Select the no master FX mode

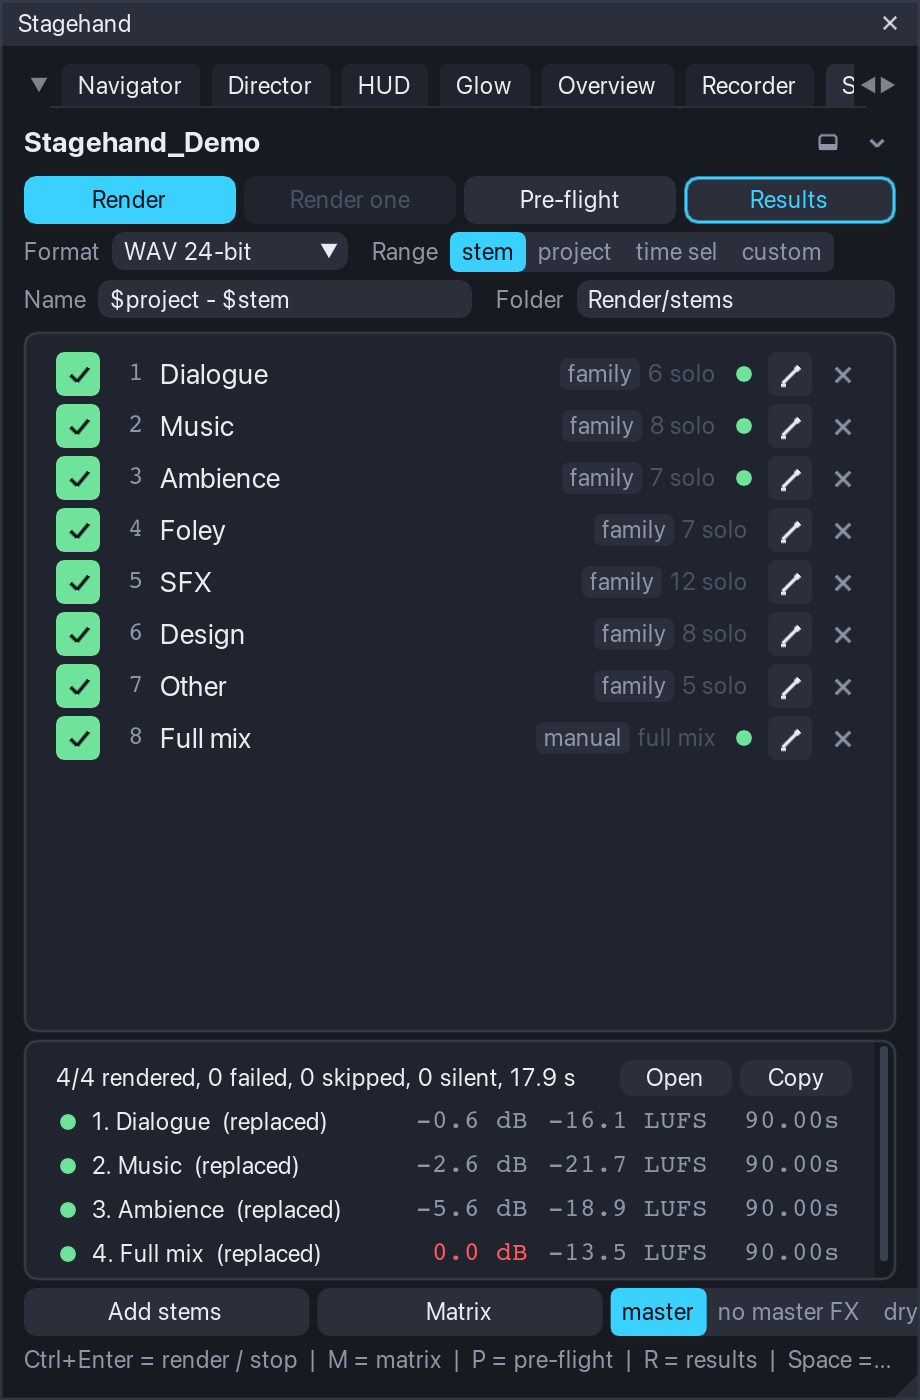[789, 1312]
